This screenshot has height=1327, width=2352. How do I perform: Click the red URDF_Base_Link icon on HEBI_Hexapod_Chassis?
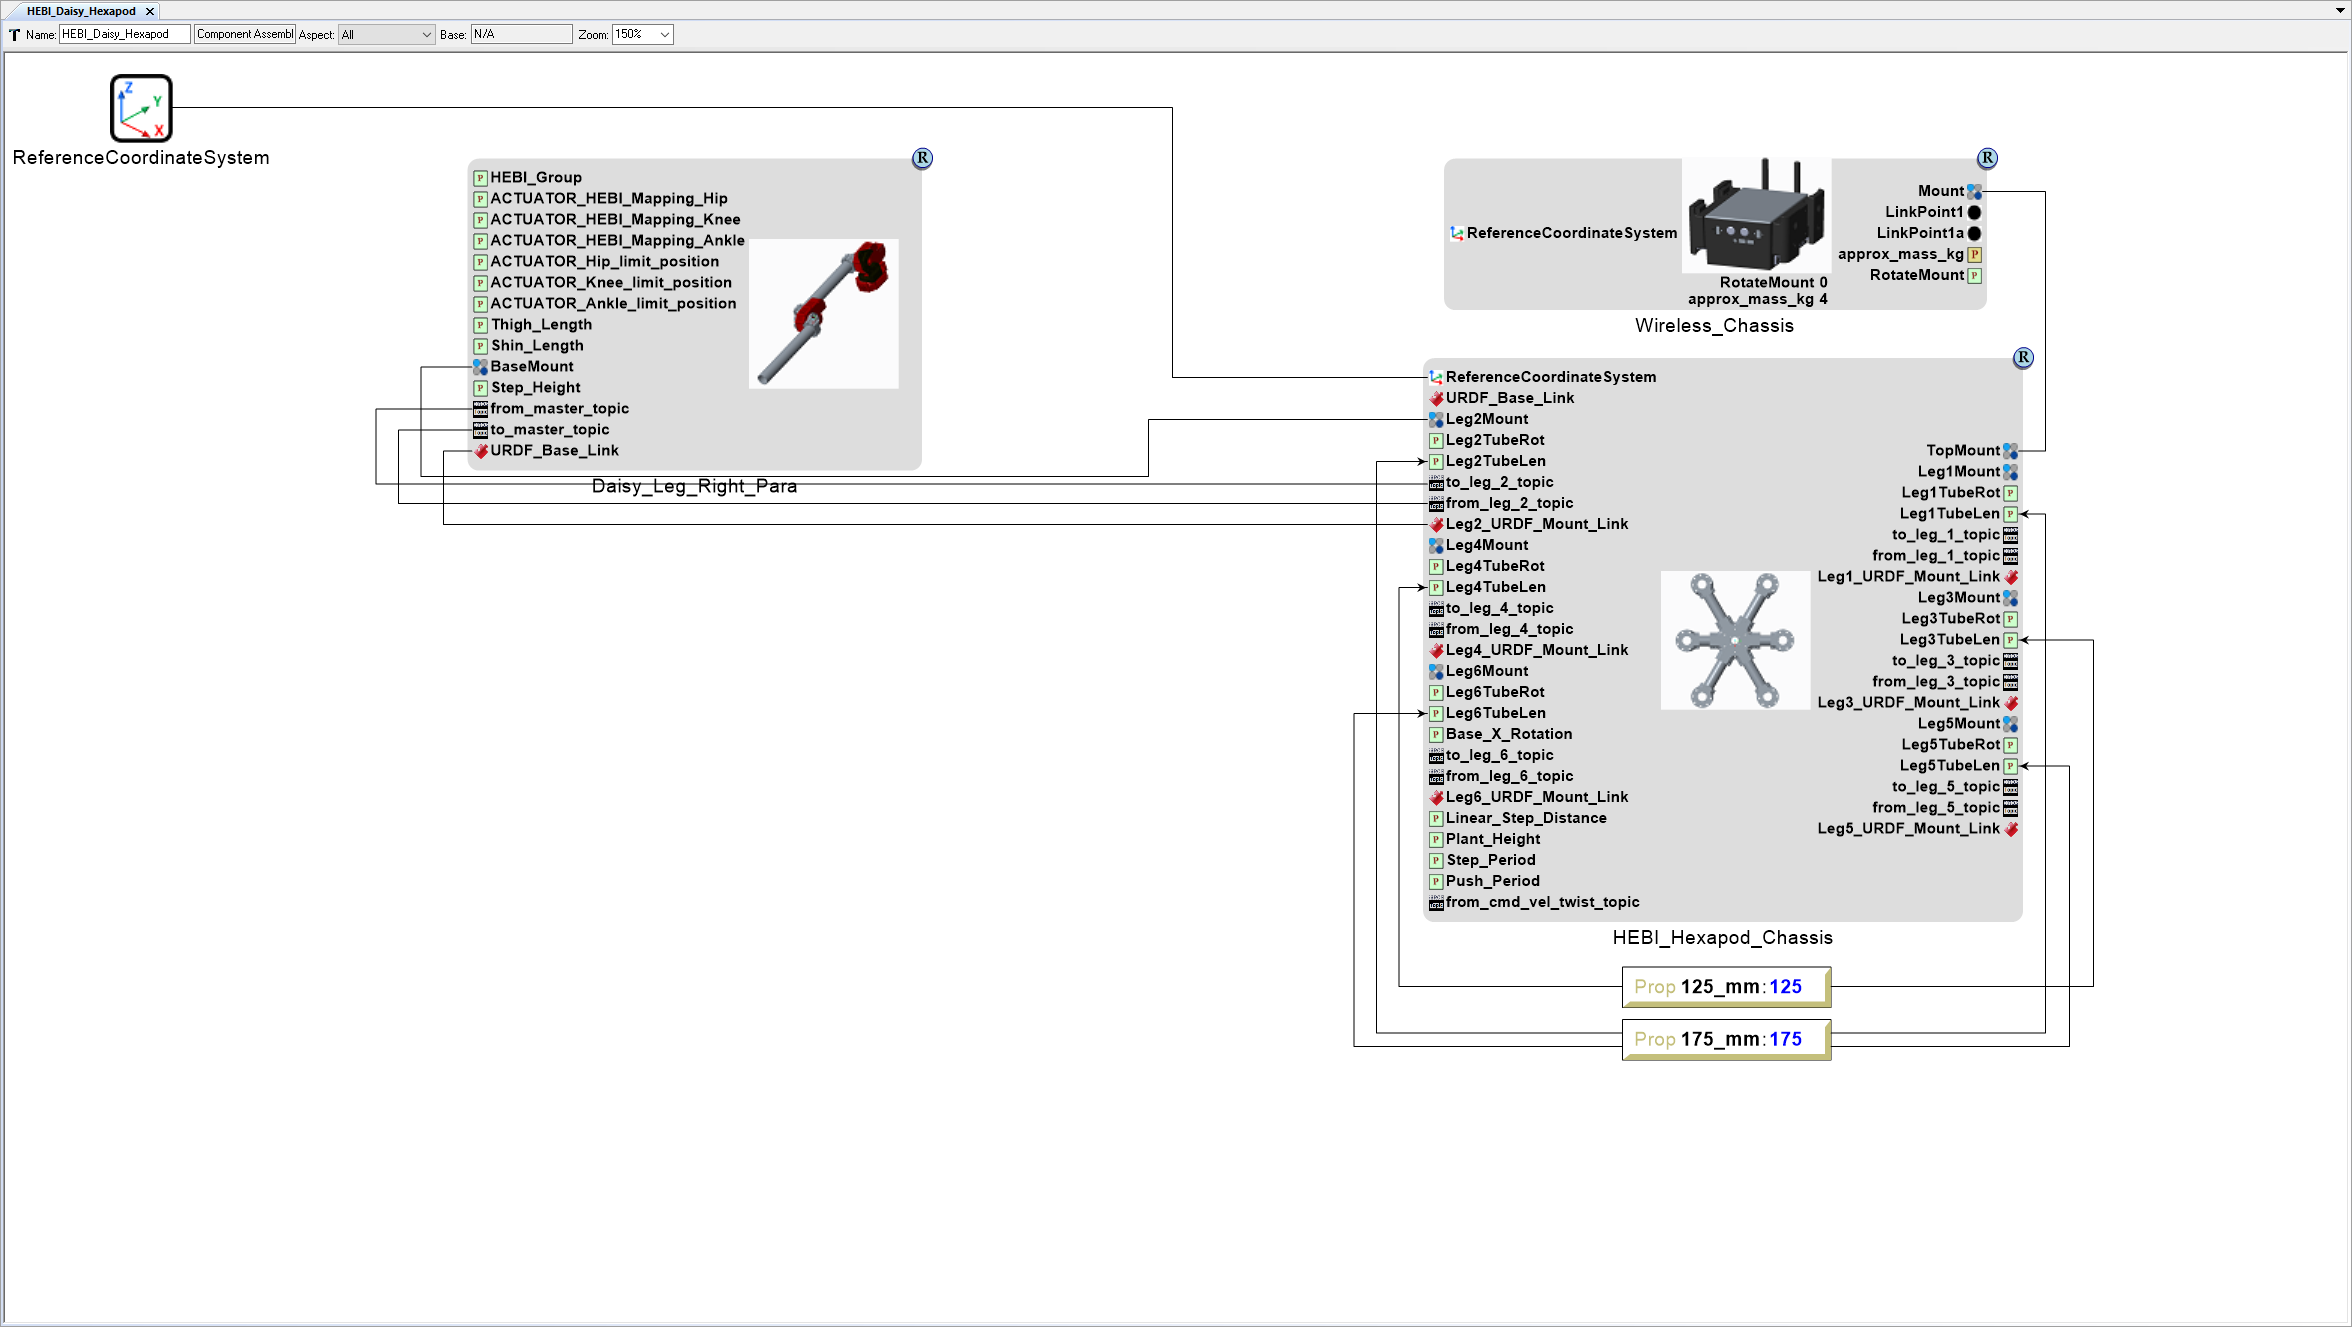(1437, 397)
